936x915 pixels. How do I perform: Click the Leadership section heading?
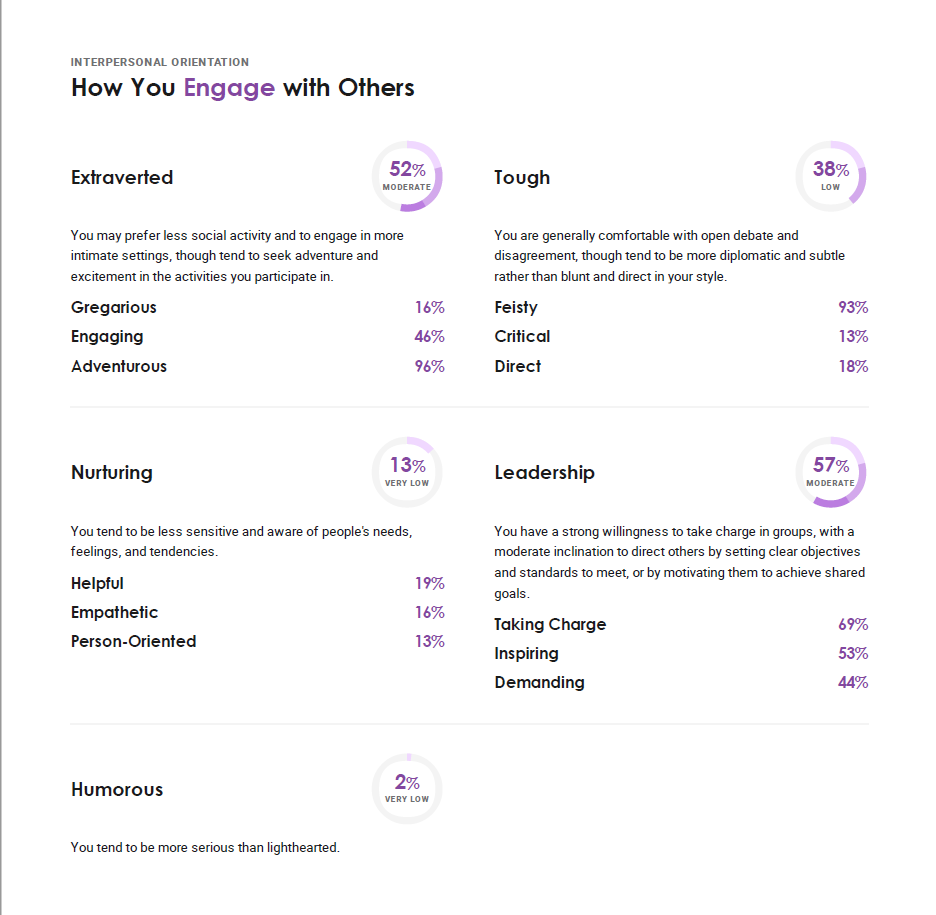pyautogui.click(x=544, y=473)
